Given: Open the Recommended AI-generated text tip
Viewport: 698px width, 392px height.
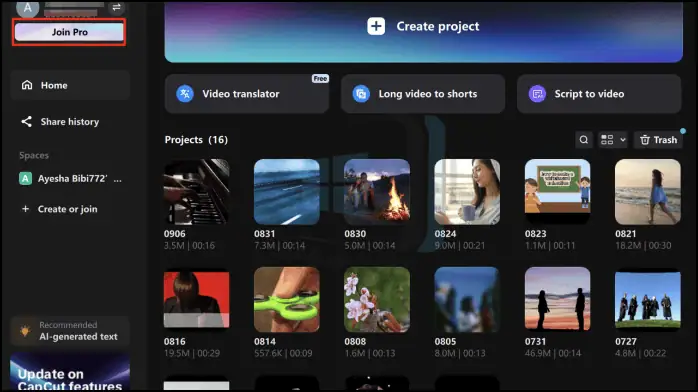Looking at the screenshot, I should click(x=70, y=331).
